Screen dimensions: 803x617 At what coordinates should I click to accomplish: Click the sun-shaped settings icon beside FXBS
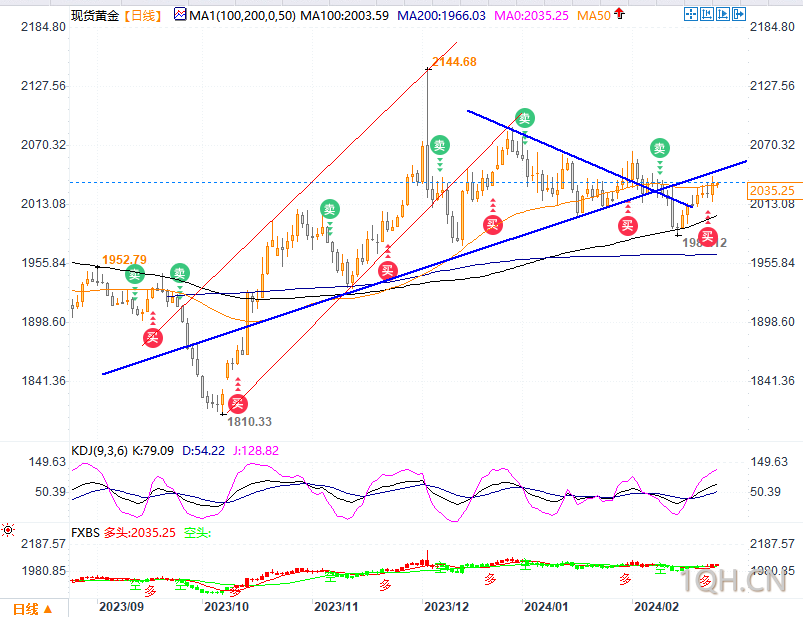click(x=8, y=530)
